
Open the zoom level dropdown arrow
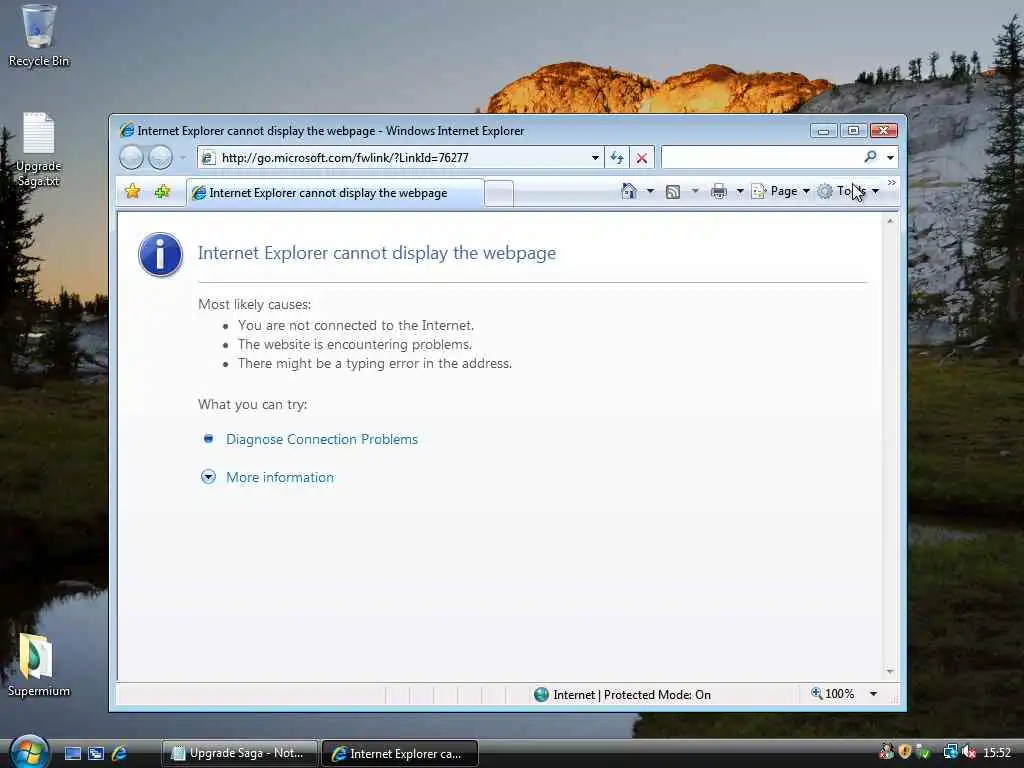(x=873, y=694)
